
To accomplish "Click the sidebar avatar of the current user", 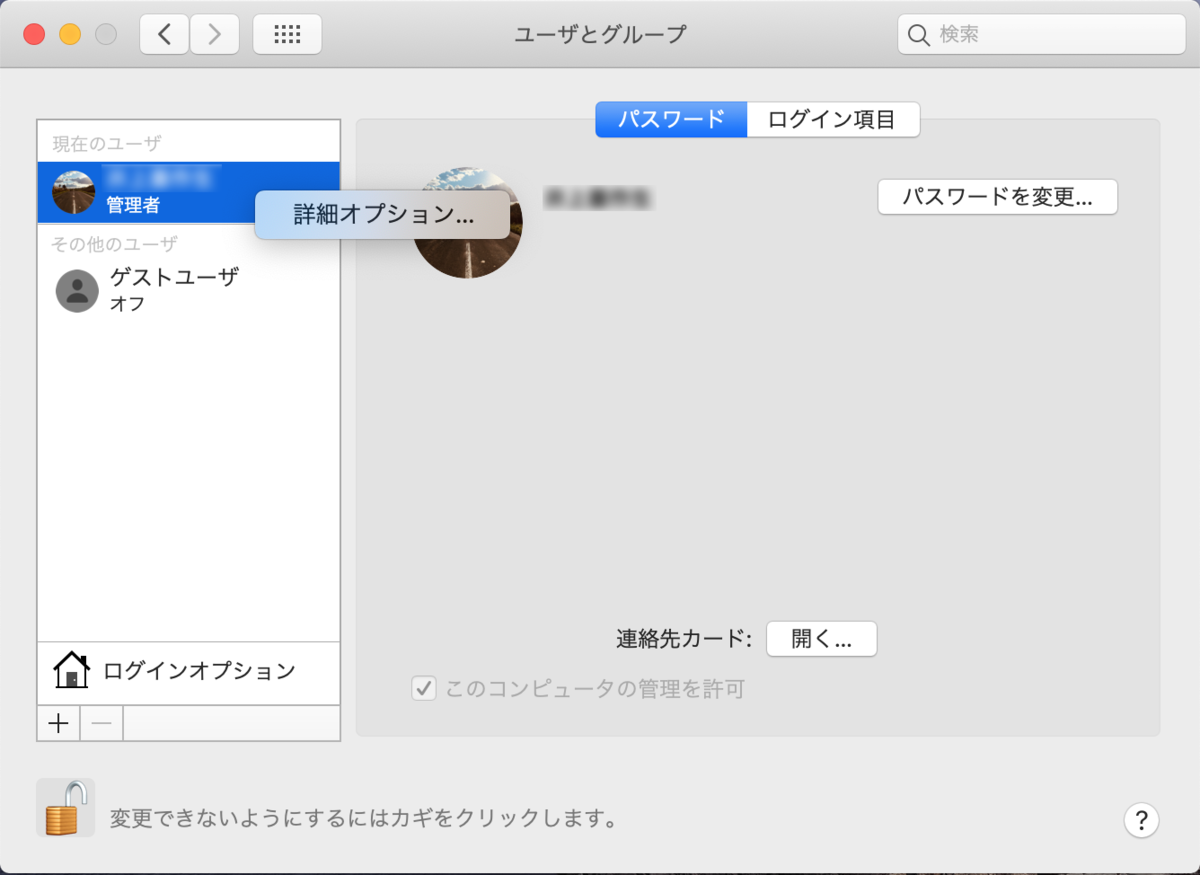I will (74, 192).
